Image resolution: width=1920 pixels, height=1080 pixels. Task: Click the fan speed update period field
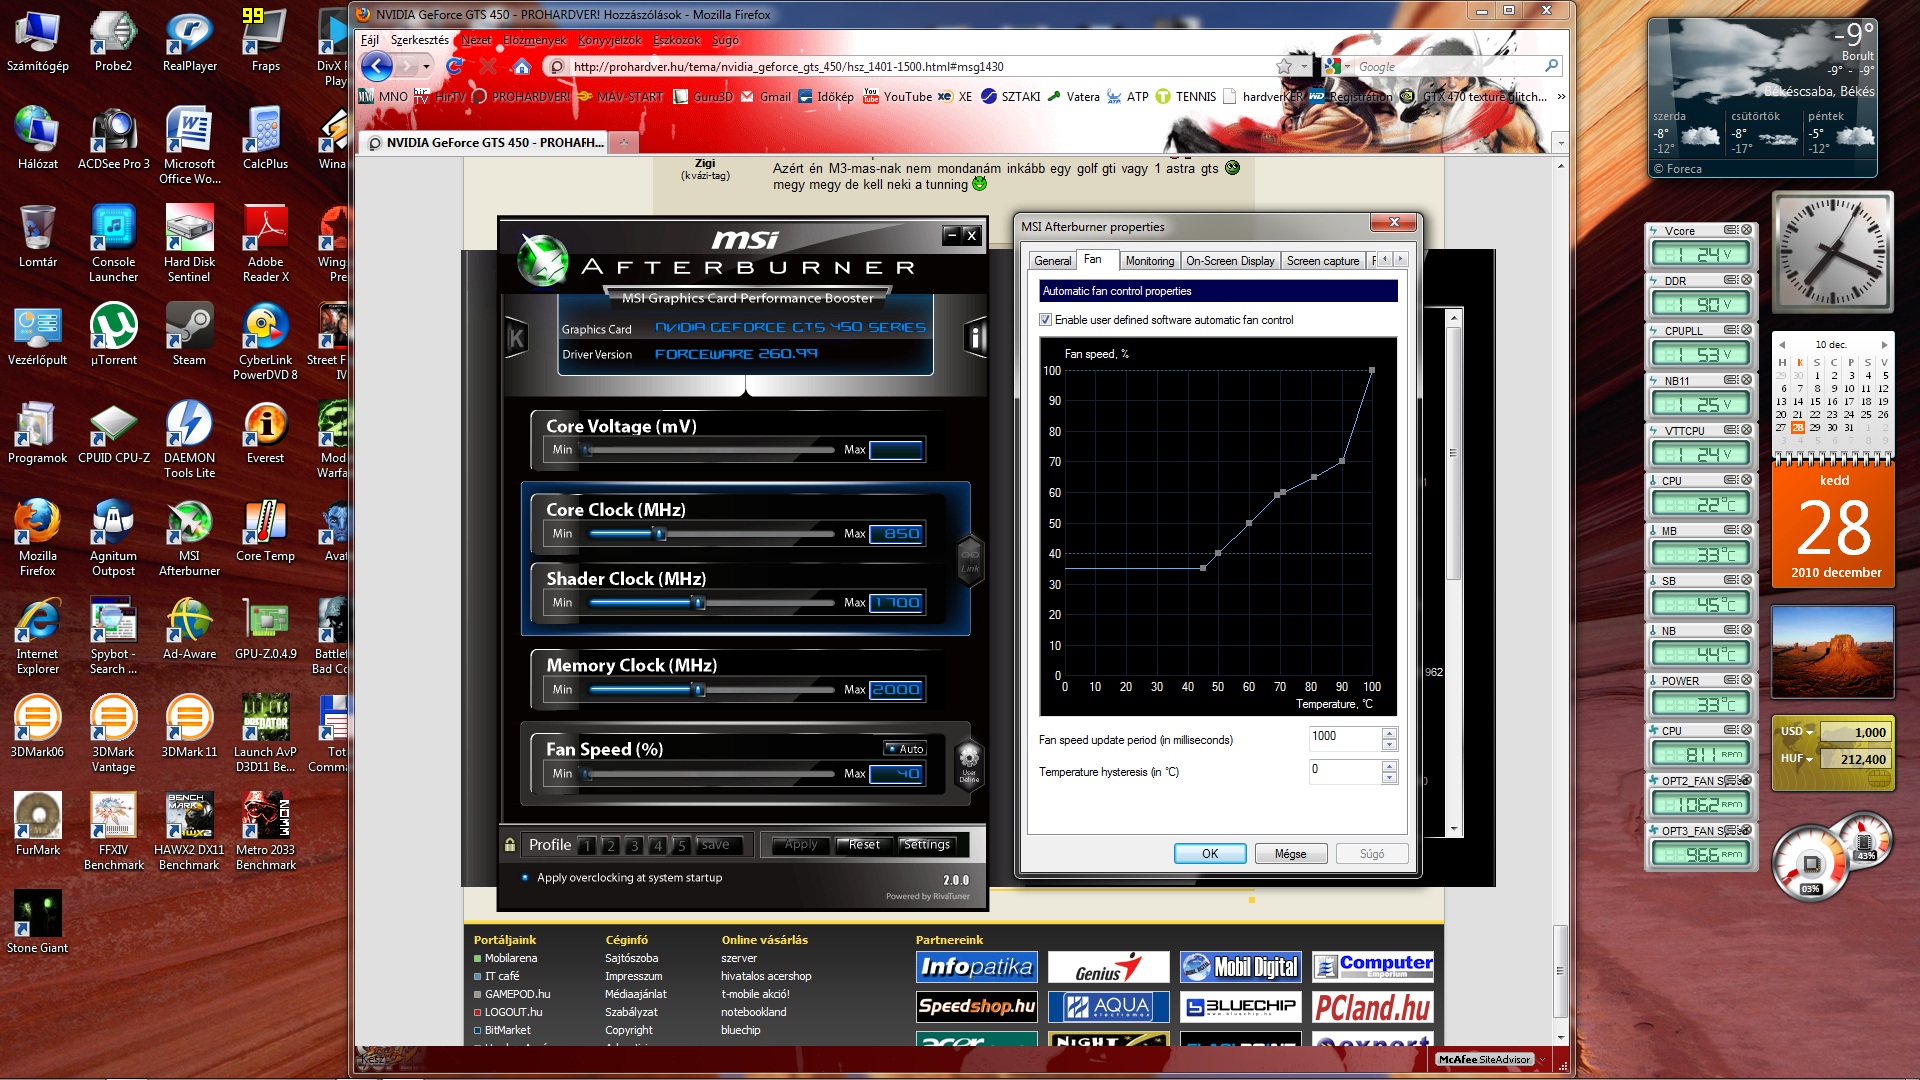point(1344,737)
